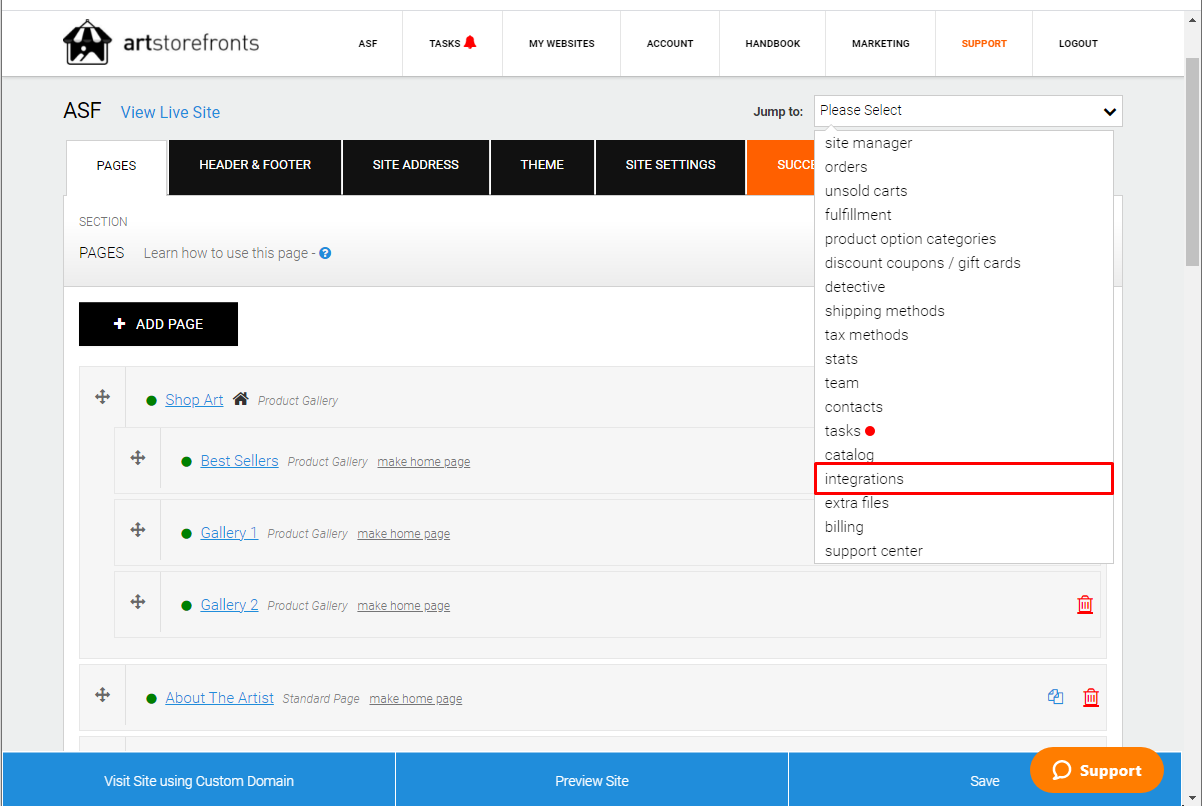The image size is (1202, 806).
Task: Click the move handle for Gallery 1
Action: point(138,530)
